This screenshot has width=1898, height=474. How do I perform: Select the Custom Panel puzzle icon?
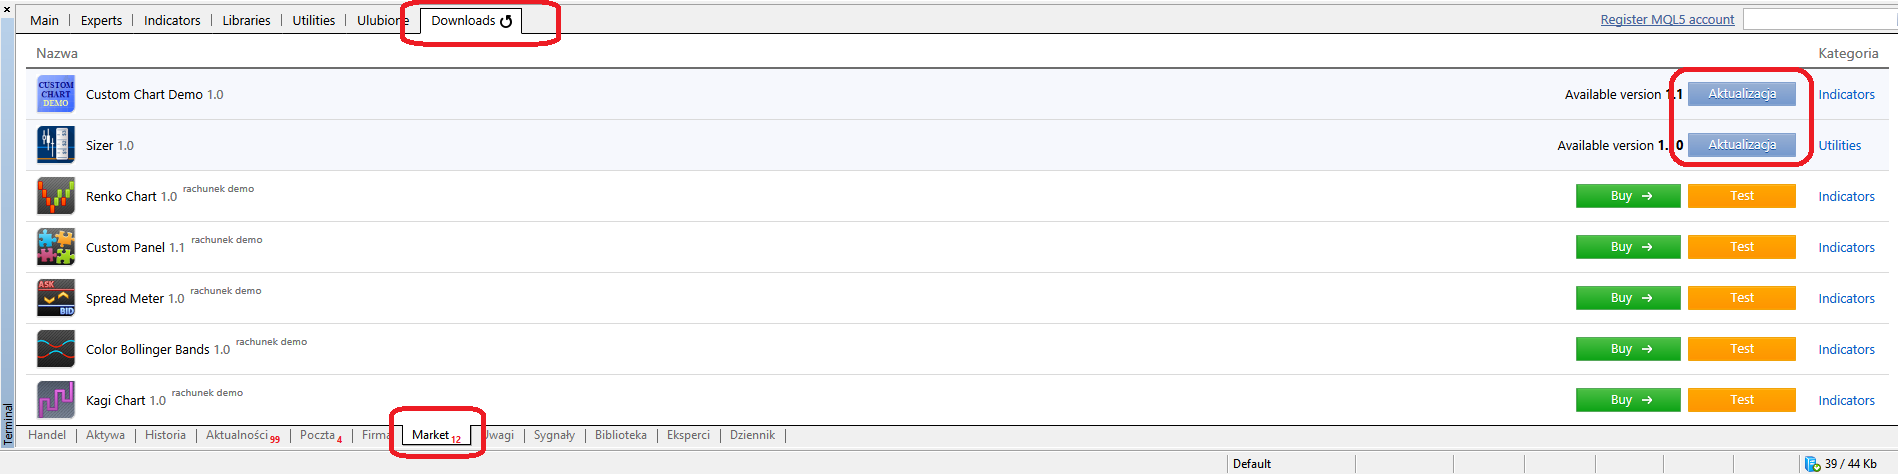(56, 247)
